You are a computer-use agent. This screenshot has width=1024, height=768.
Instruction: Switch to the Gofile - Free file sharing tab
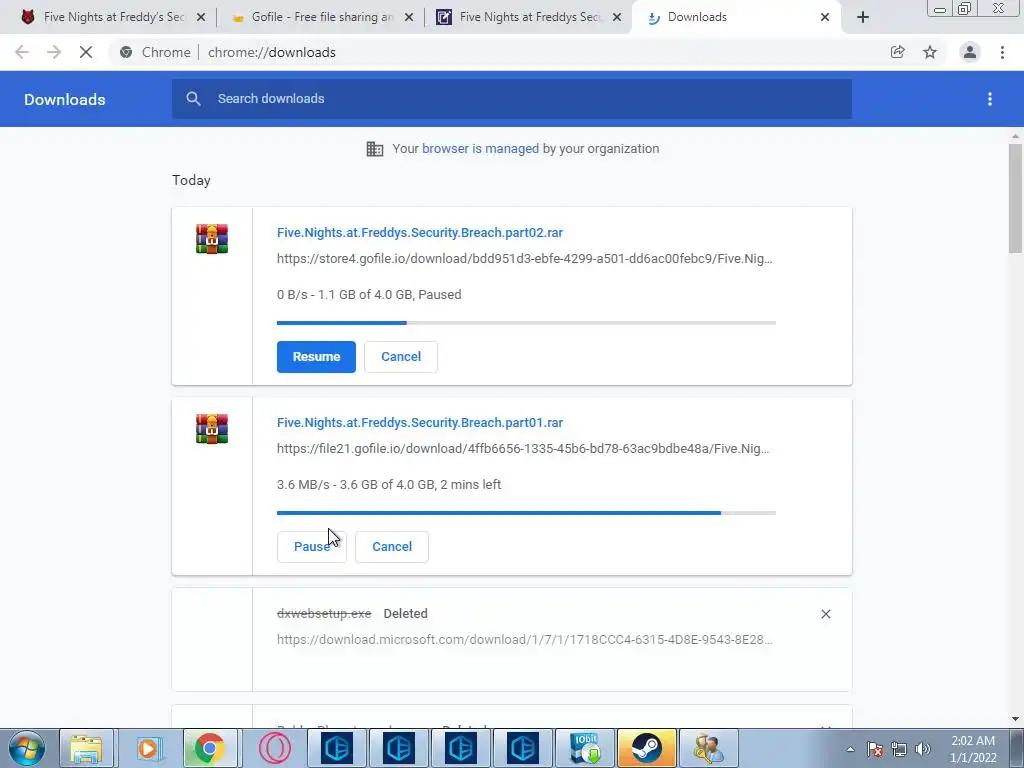pyautogui.click(x=320, y=17)
